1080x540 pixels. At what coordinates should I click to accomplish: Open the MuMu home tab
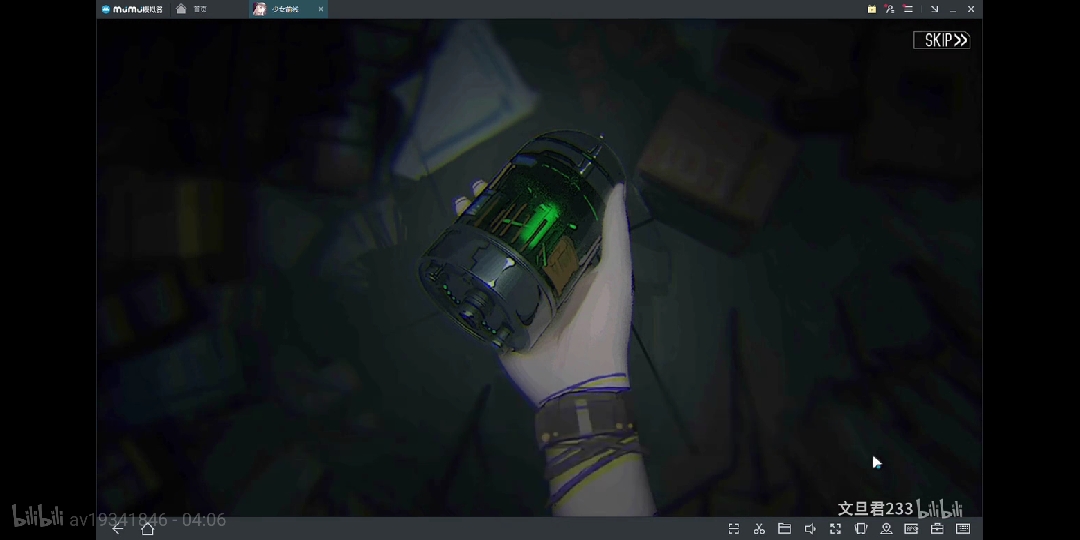[x=191, y=9]
